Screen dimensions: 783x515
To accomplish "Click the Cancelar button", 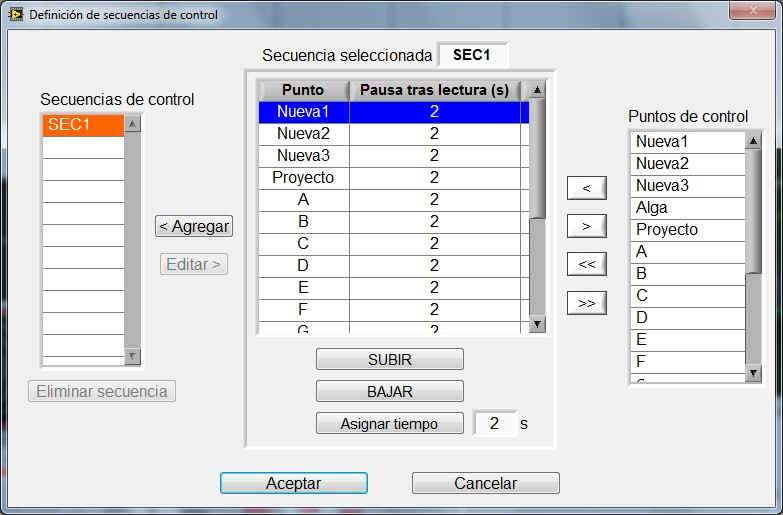I will [x=485, y=483].
